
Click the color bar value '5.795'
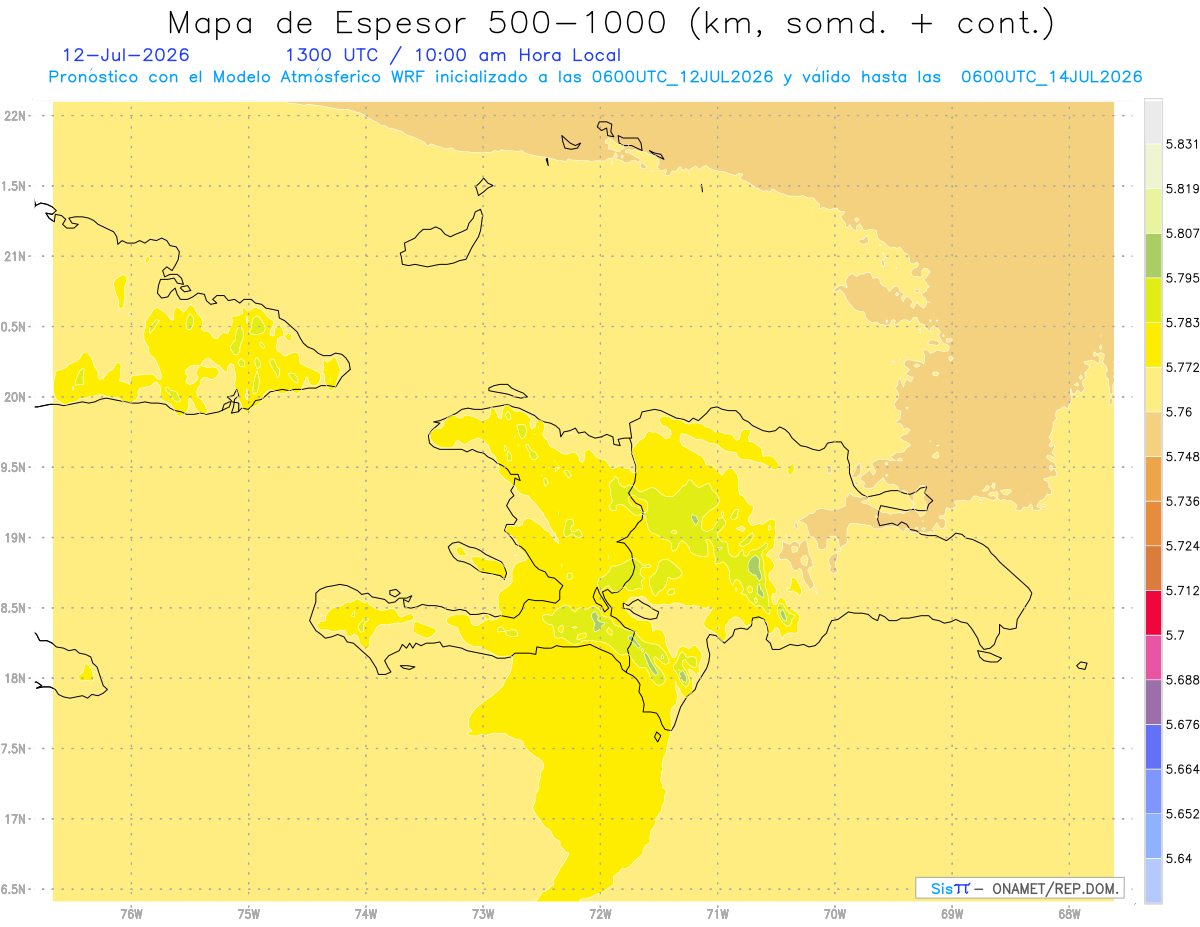(1182, 278)
